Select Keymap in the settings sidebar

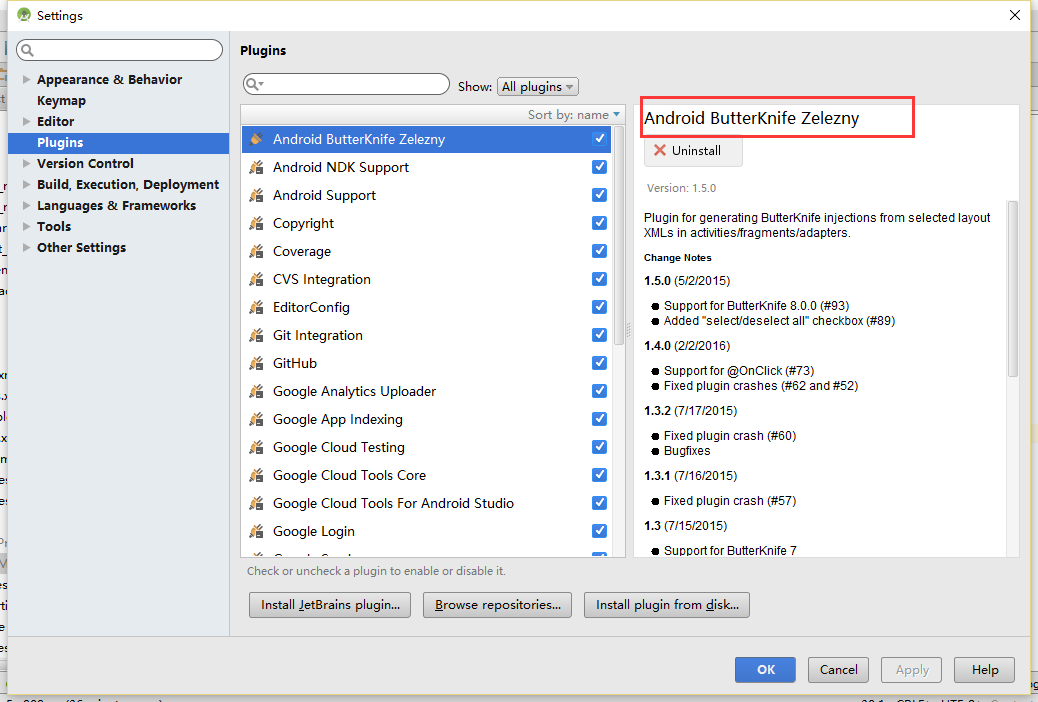[x=61, y=101]
